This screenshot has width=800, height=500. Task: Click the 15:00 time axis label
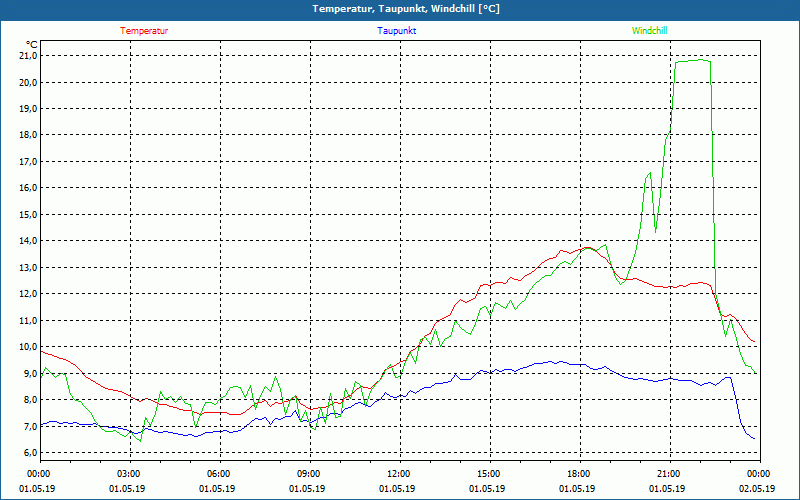point(490,474)
